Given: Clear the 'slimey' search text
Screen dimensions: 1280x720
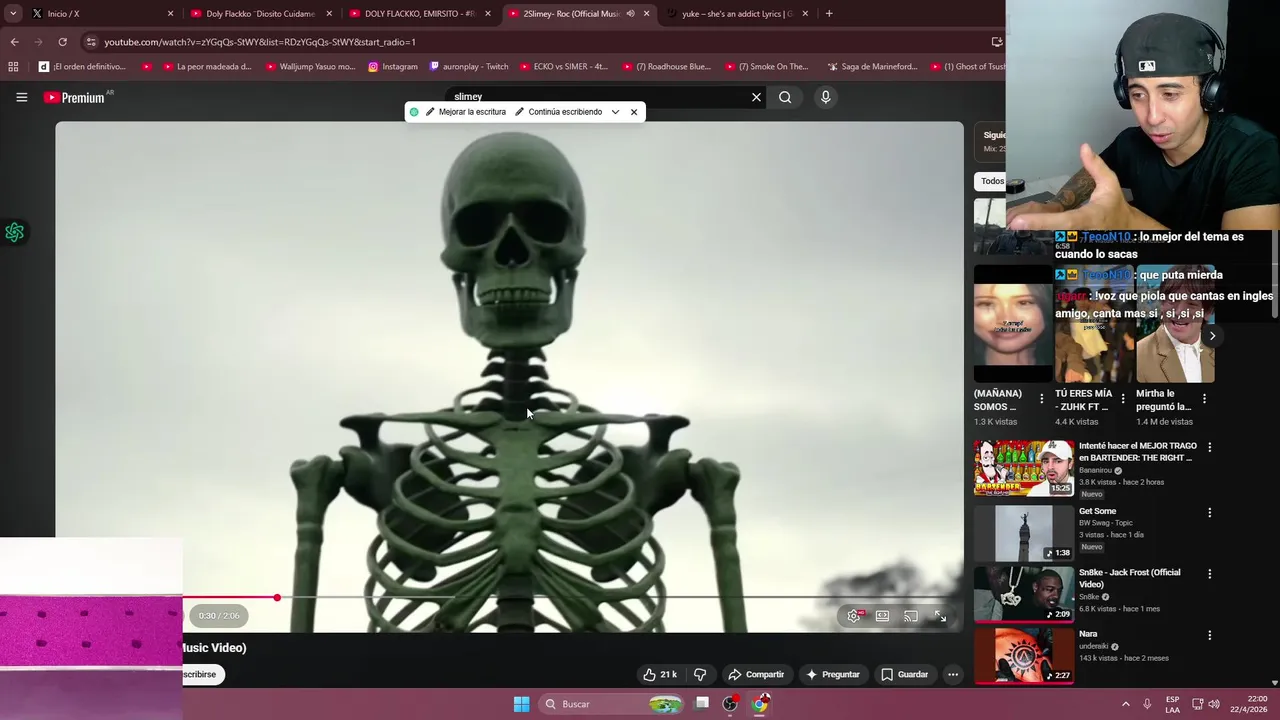Looking at the screenshot, I should [756, 97].
